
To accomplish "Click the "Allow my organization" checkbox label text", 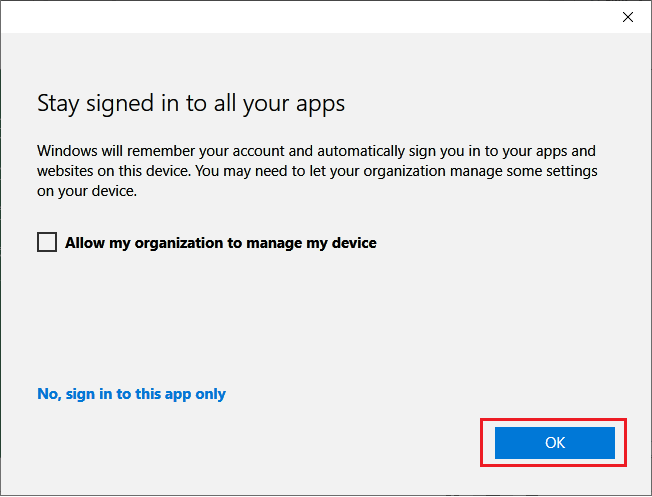I will pyautogui.click(x=220, y=242).
